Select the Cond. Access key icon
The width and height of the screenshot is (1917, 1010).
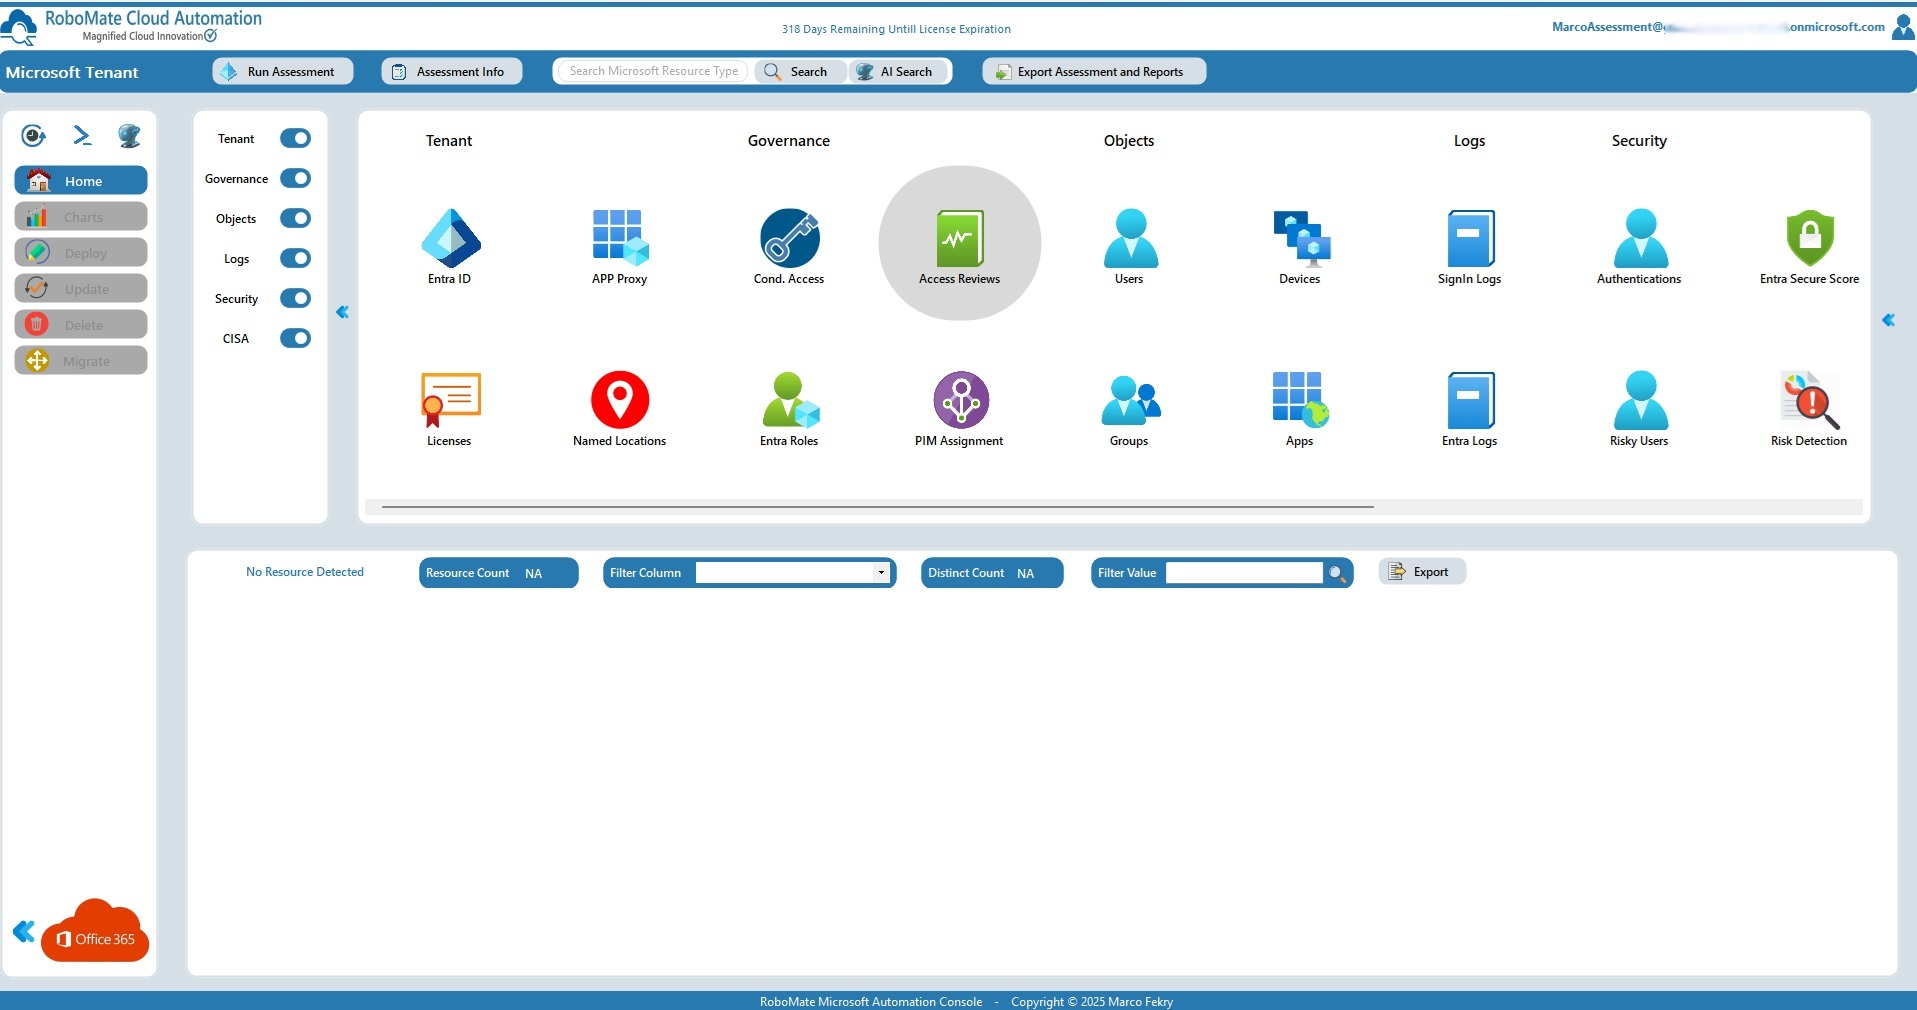pos(789,238)
